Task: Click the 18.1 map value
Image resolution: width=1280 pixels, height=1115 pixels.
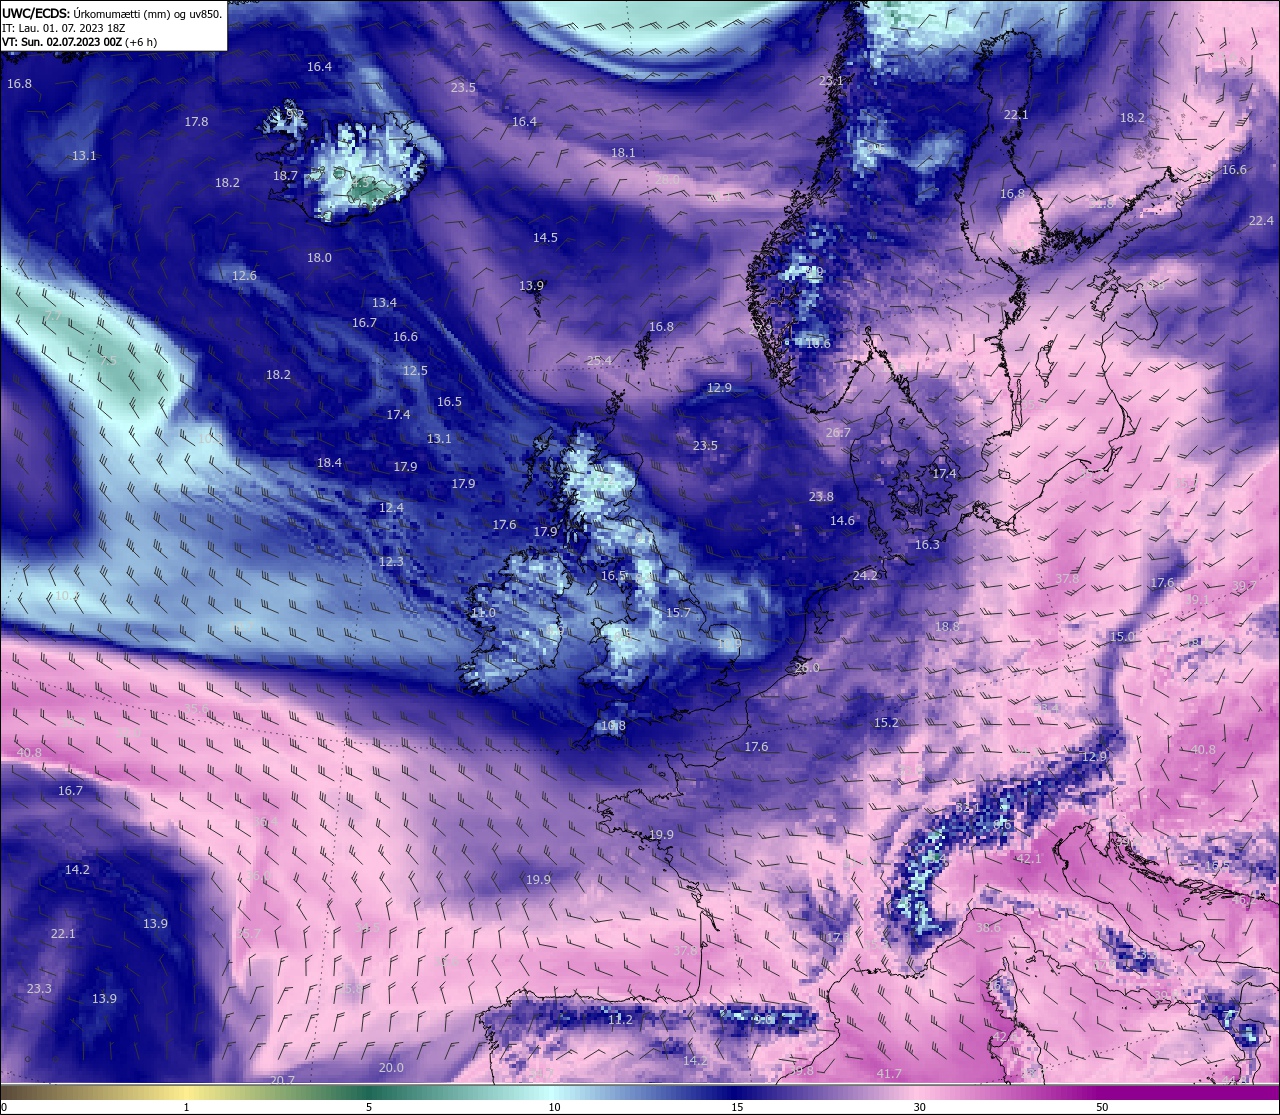Action: [x=623, y=153]
